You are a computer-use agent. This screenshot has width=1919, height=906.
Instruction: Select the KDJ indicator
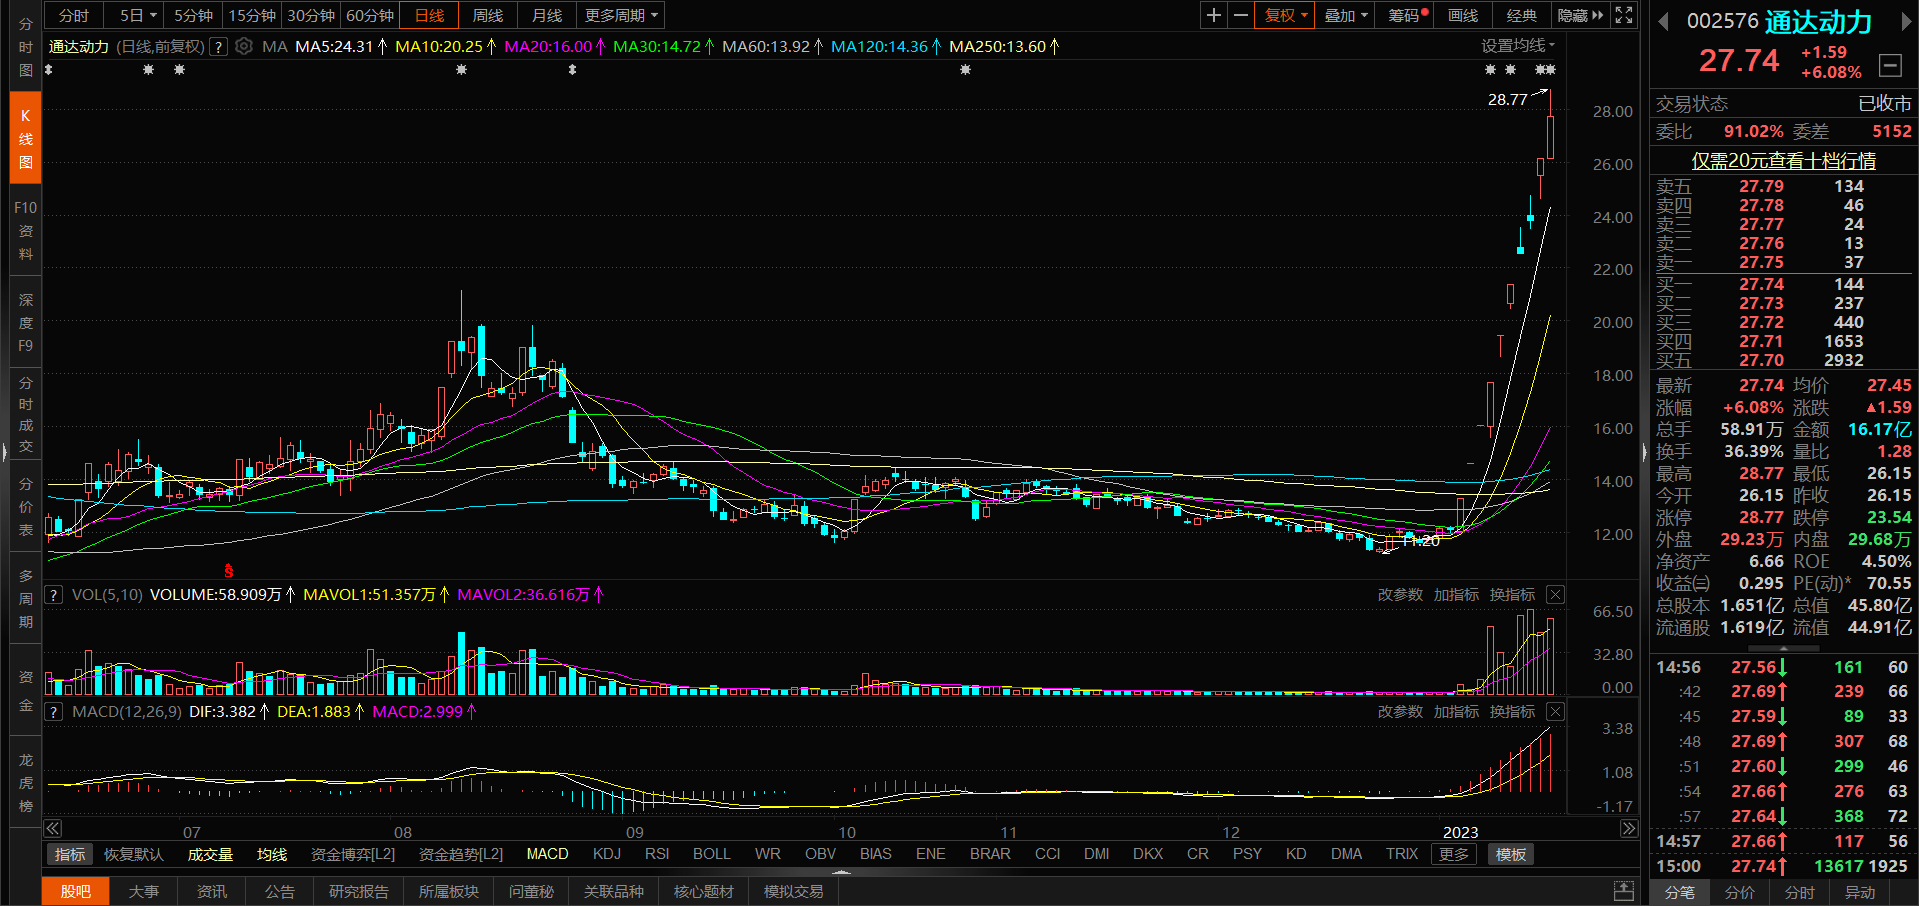(x=606, y=854)
